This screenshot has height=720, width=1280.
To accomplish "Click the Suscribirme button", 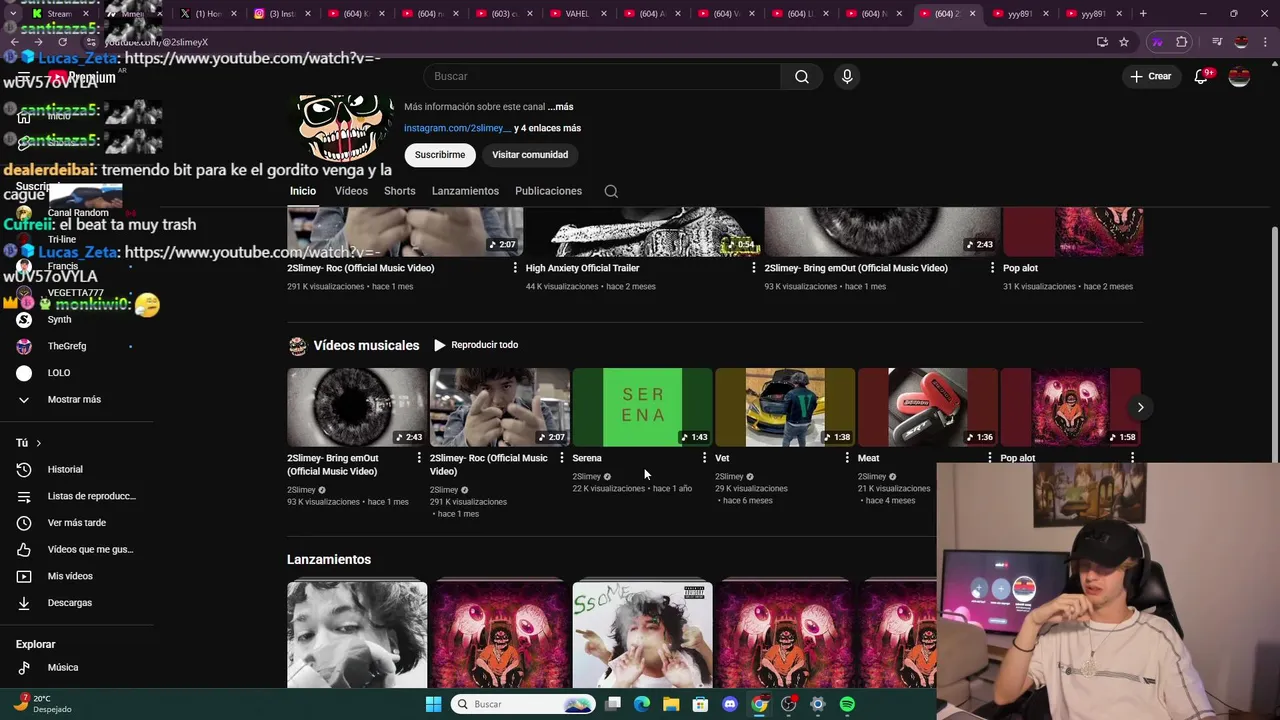I will click(440, 155).
